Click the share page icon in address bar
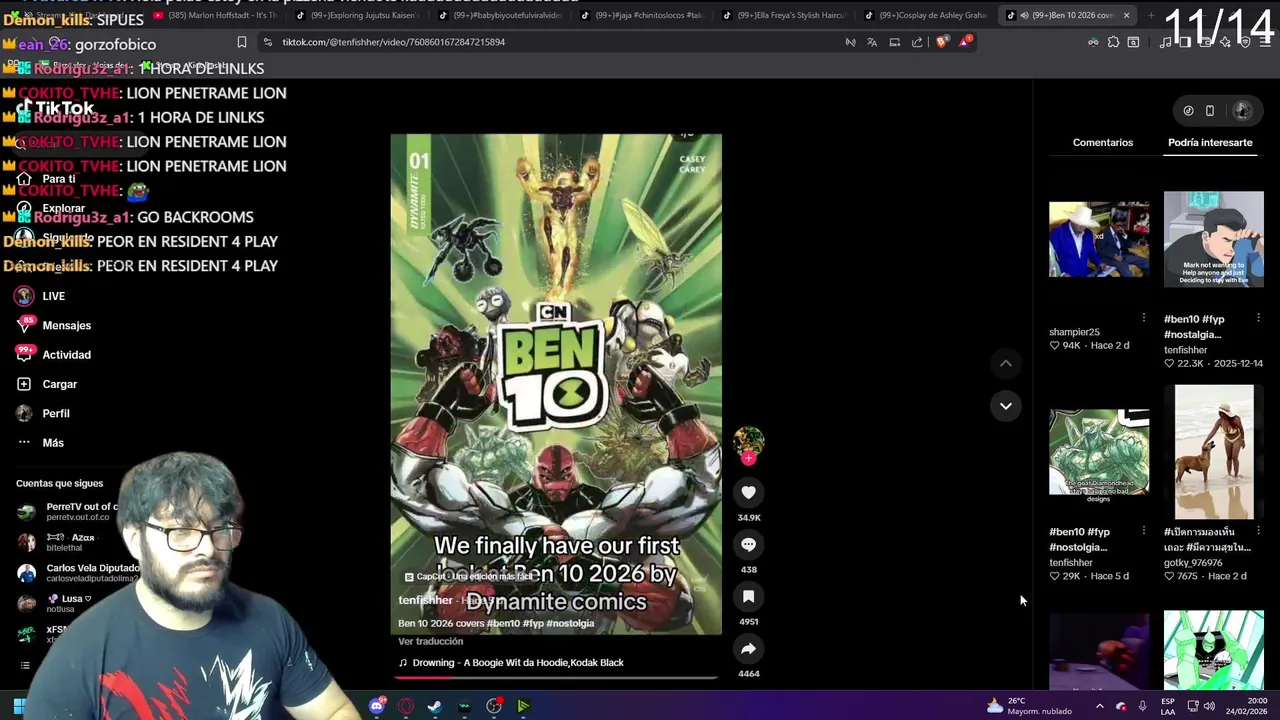The height and width of the screenshot is (720, 1280). coord(917,42)
